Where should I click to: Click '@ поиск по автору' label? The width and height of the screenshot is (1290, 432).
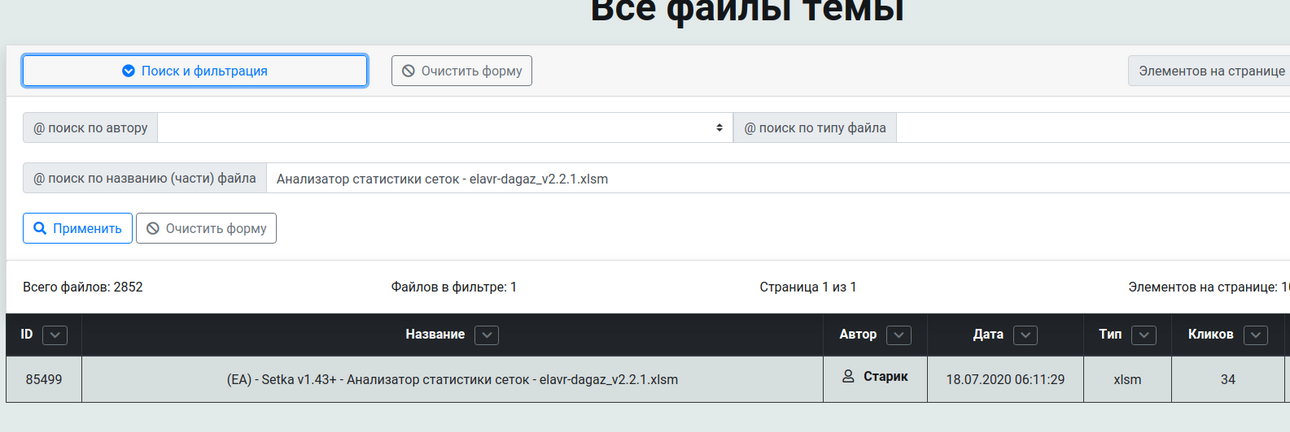[91, 128]
